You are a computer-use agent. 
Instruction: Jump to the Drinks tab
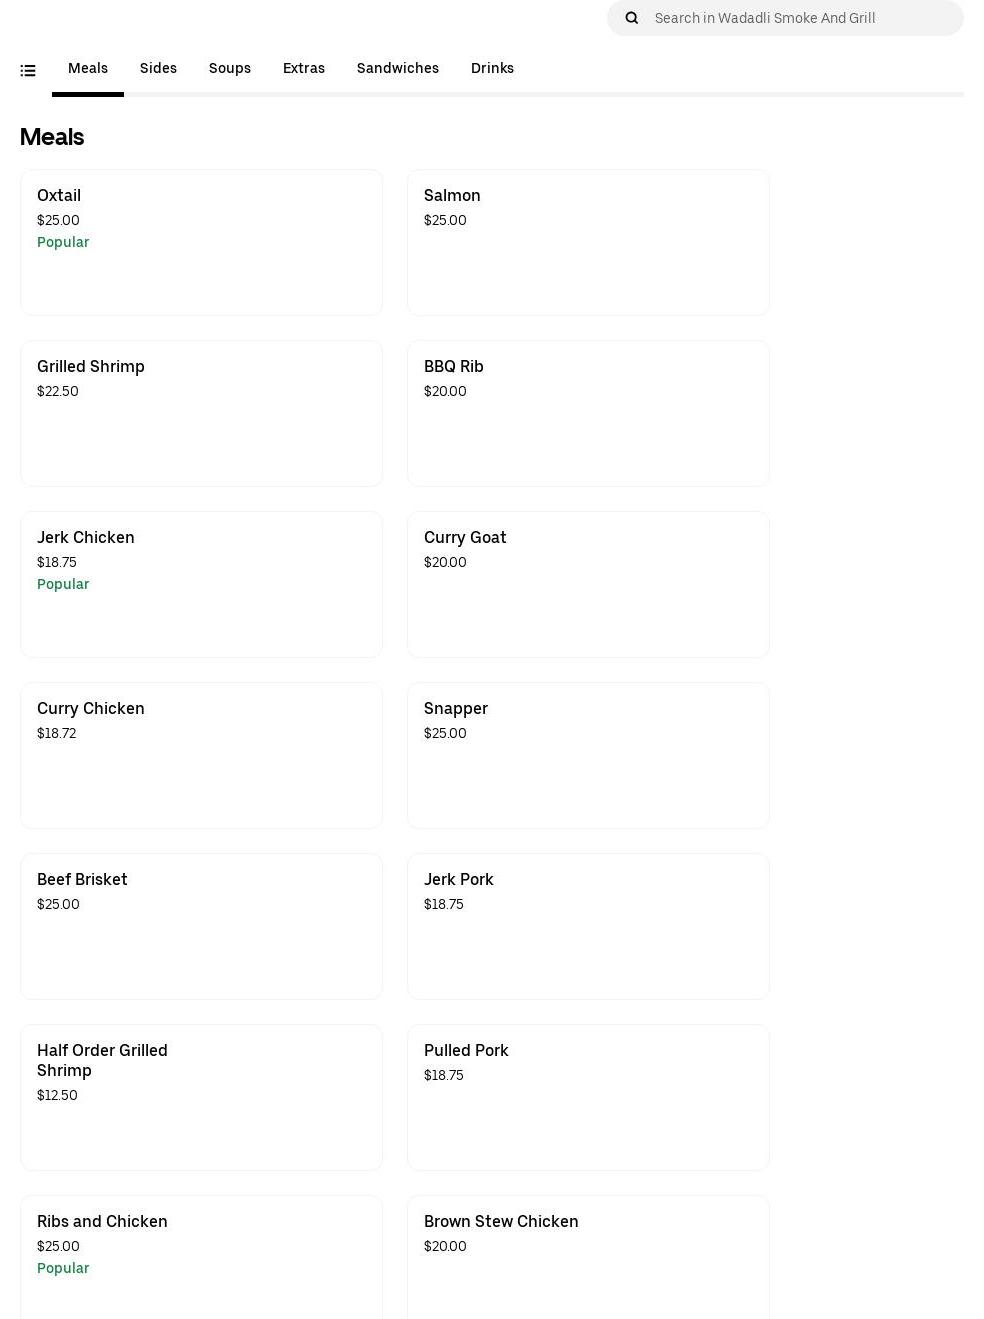[x=492, y=68]
